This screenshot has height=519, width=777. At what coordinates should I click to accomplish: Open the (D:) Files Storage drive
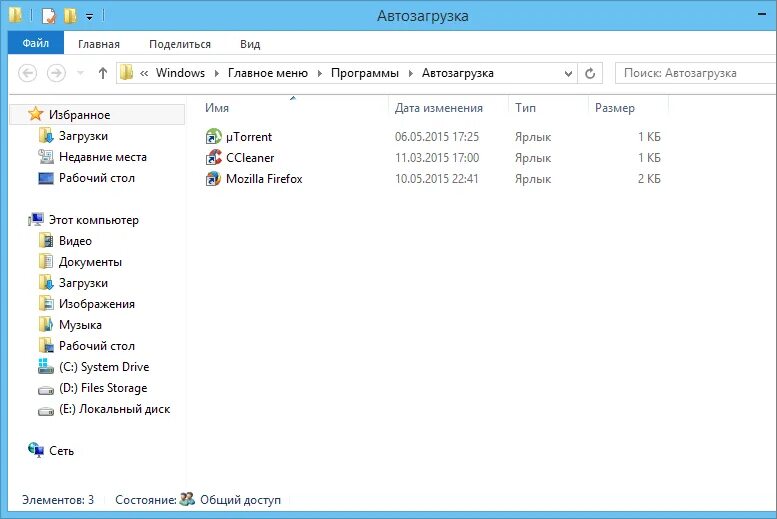(103, 388)
